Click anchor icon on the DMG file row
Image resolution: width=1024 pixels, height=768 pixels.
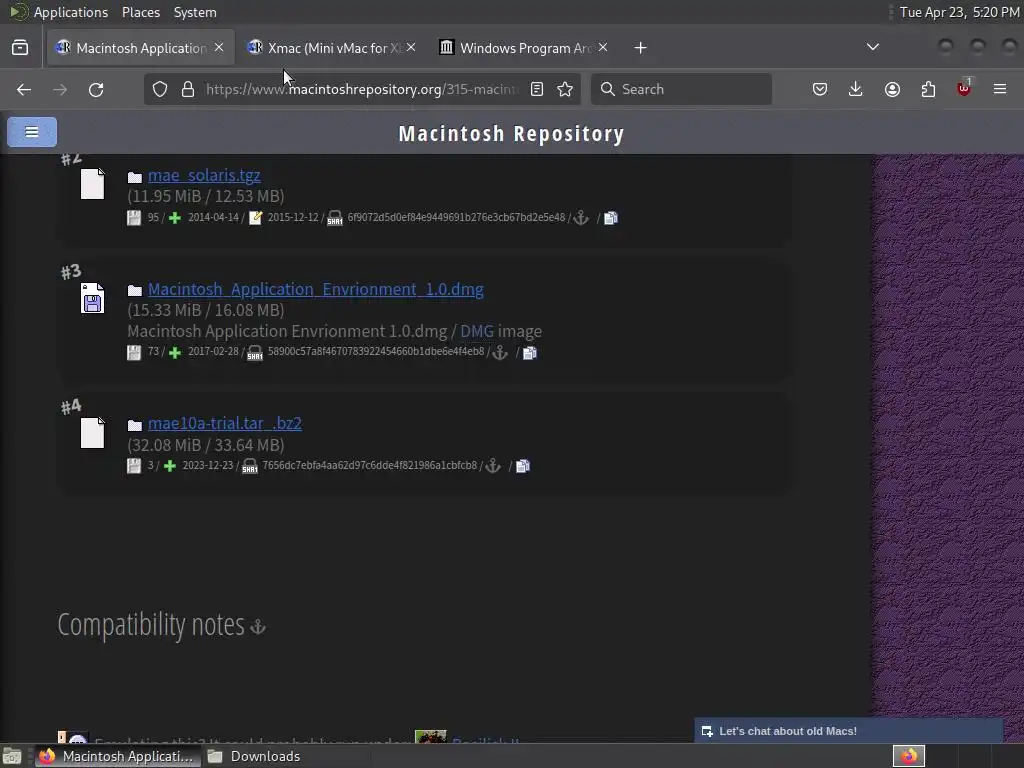pyautogui.click(x=500, y=353)
